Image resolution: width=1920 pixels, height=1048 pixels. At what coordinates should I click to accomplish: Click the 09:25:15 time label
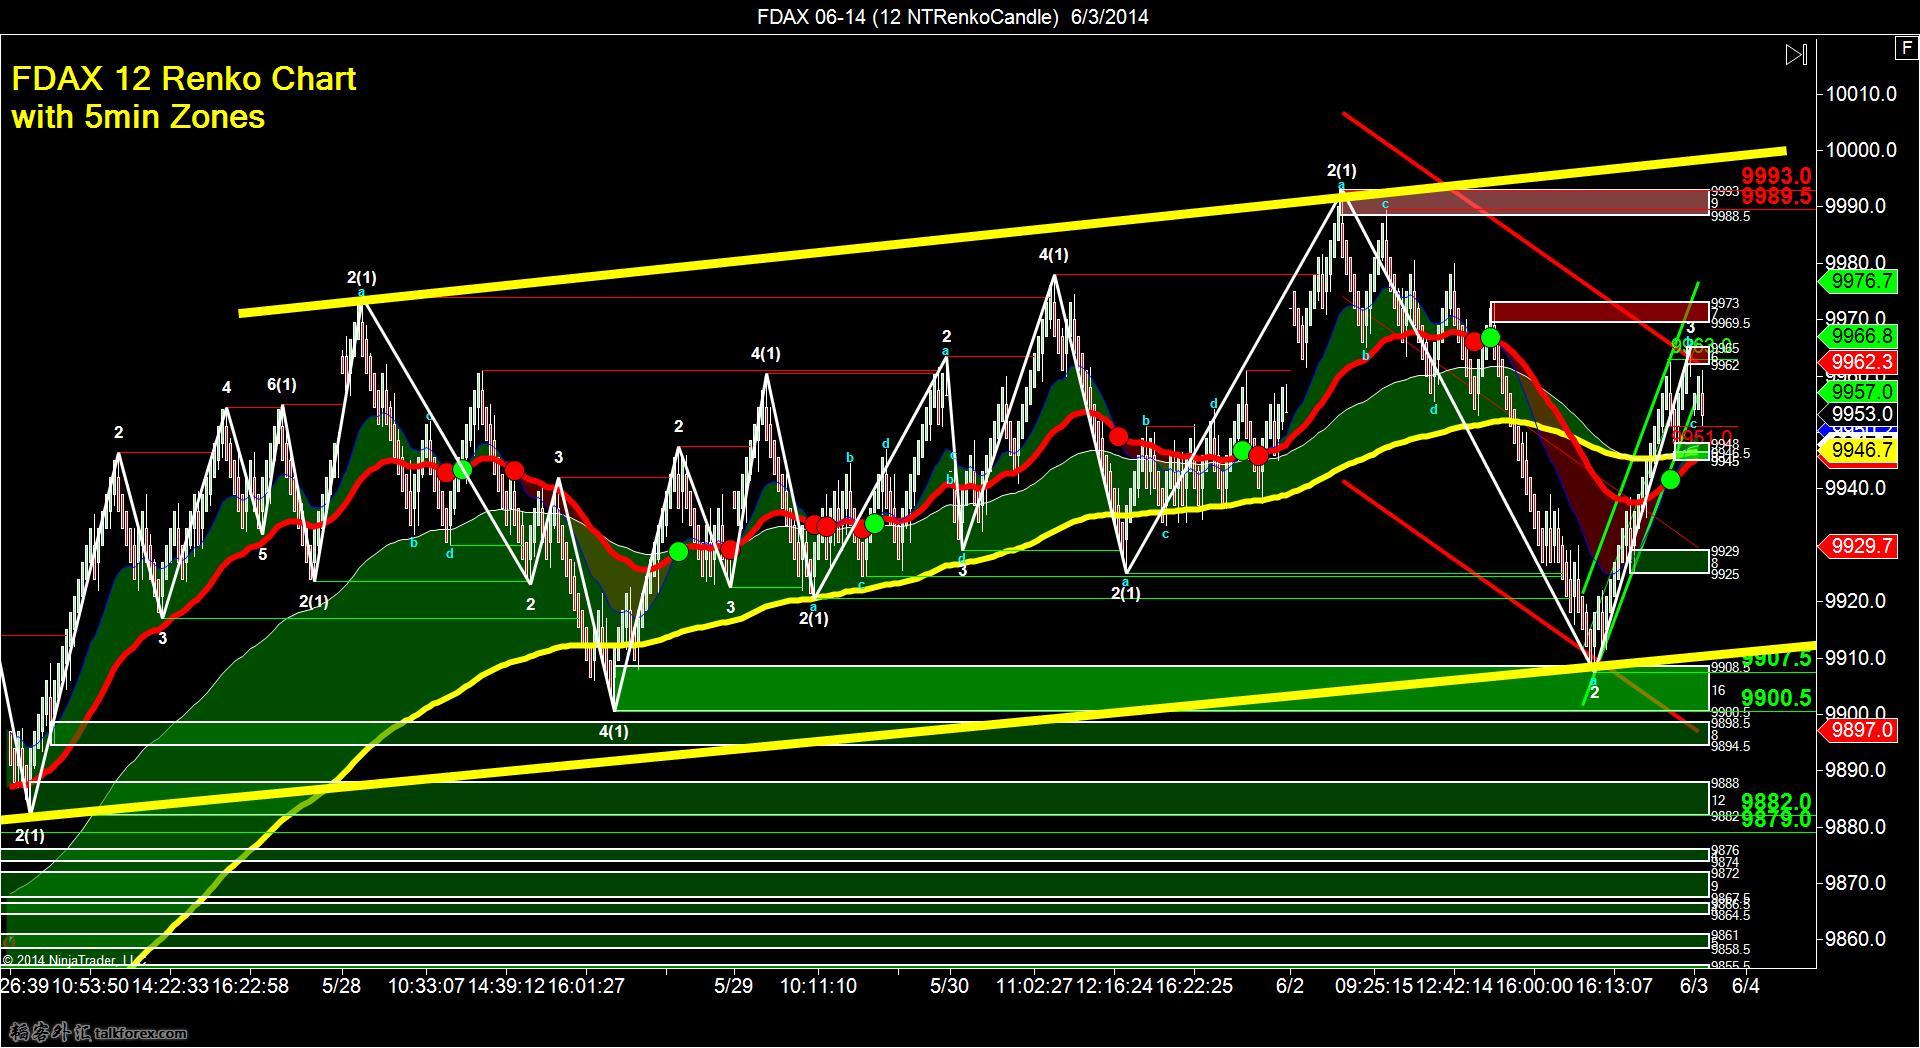pyautogui.click(x=1374, y=985)
